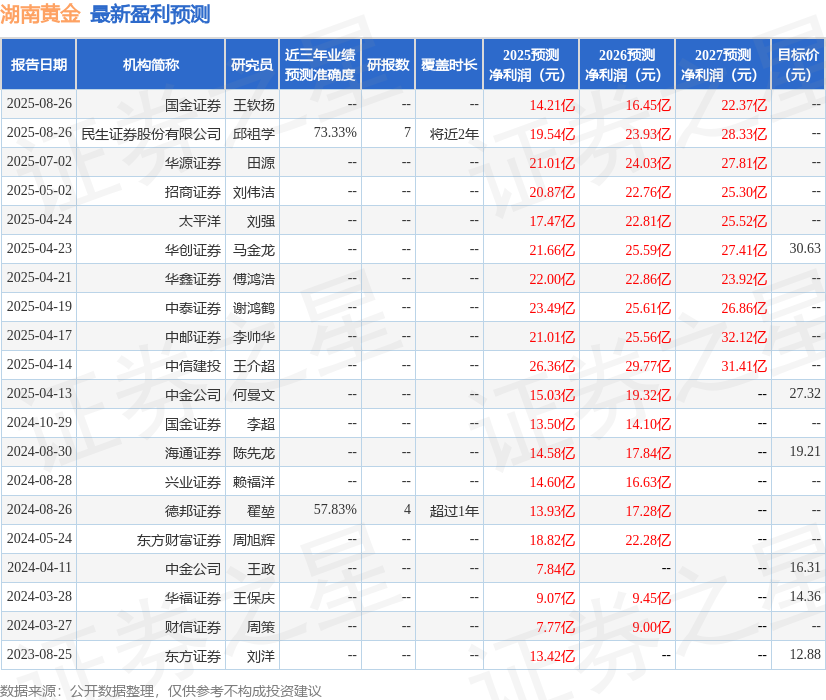Click the 数据来源 footnote text
Viewport: 826px width, 700px height.
pos(161,691)
